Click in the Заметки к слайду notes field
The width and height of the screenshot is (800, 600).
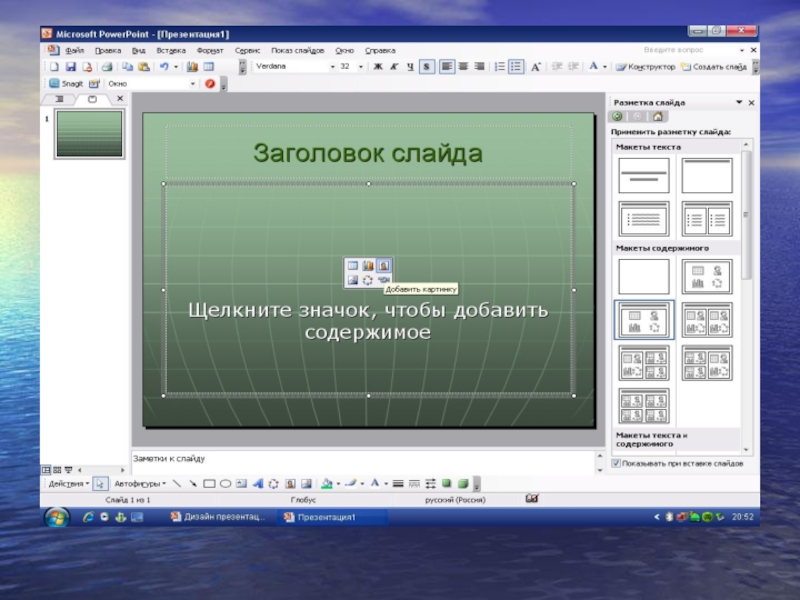pos(363,461)
